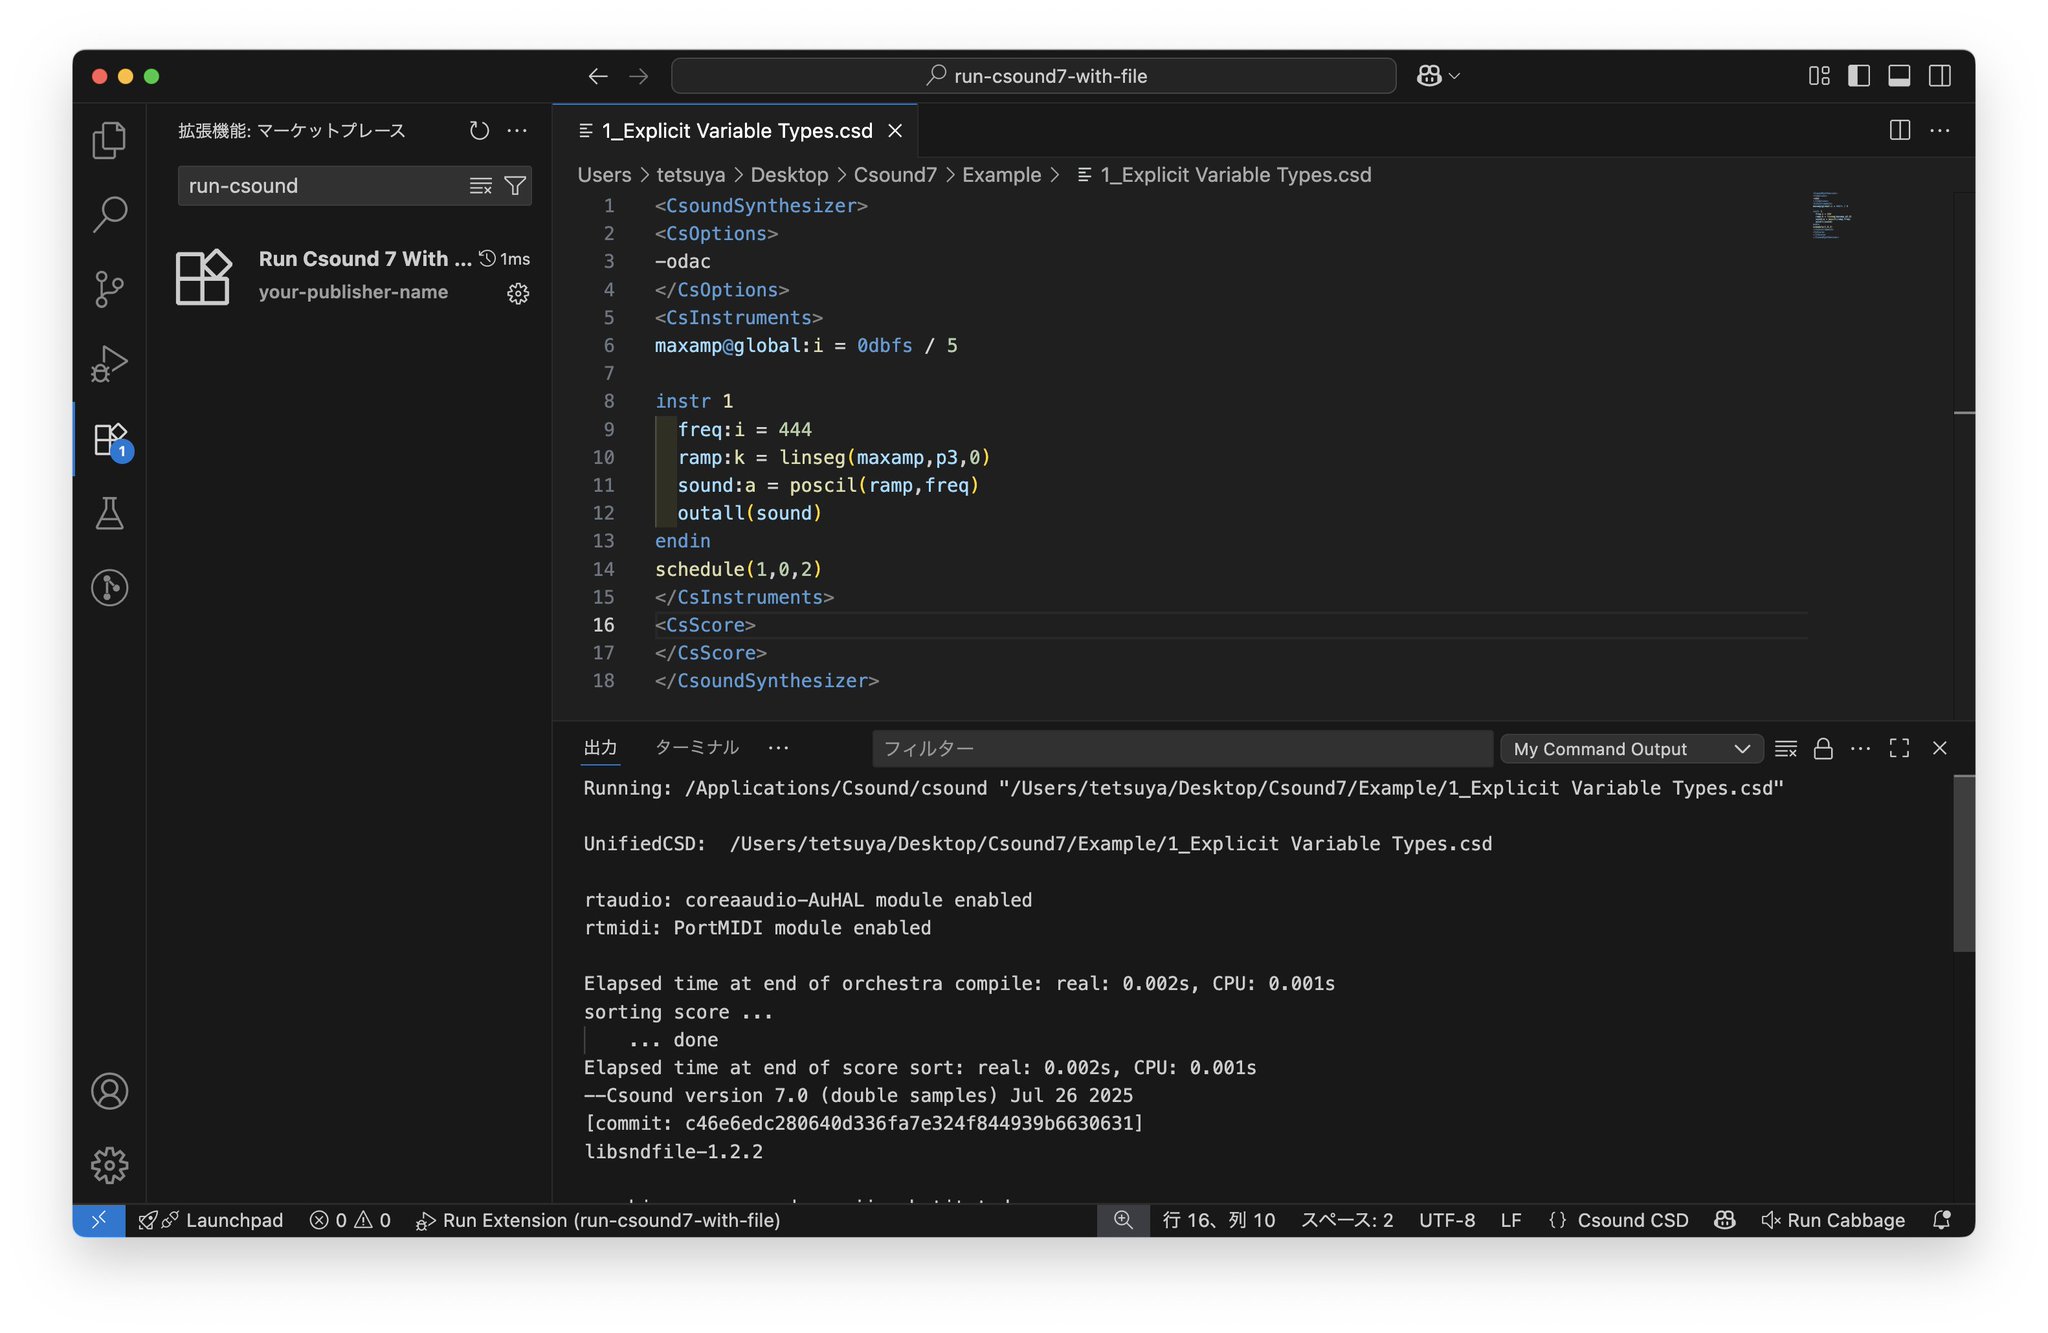The image size is (2048, 1333).
Task: Maximize the panel size
Action: coord(1899,749)
